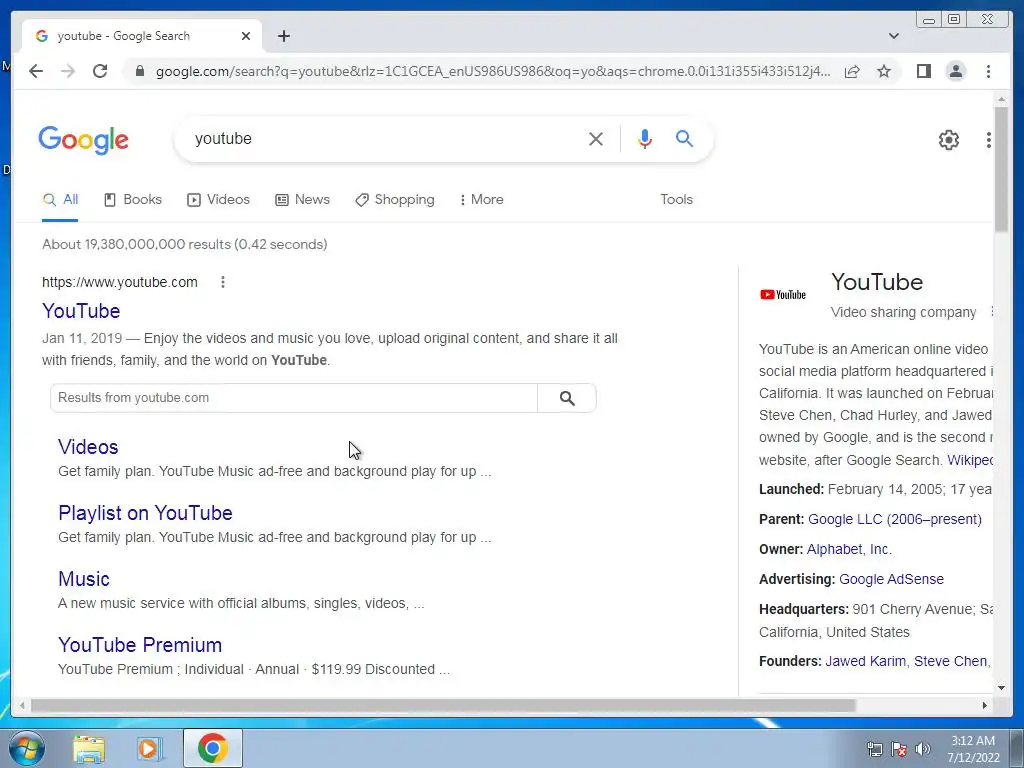Open YouTube Premium sitelink
The width and height of the screenshot is (1024, 768).
140,645
